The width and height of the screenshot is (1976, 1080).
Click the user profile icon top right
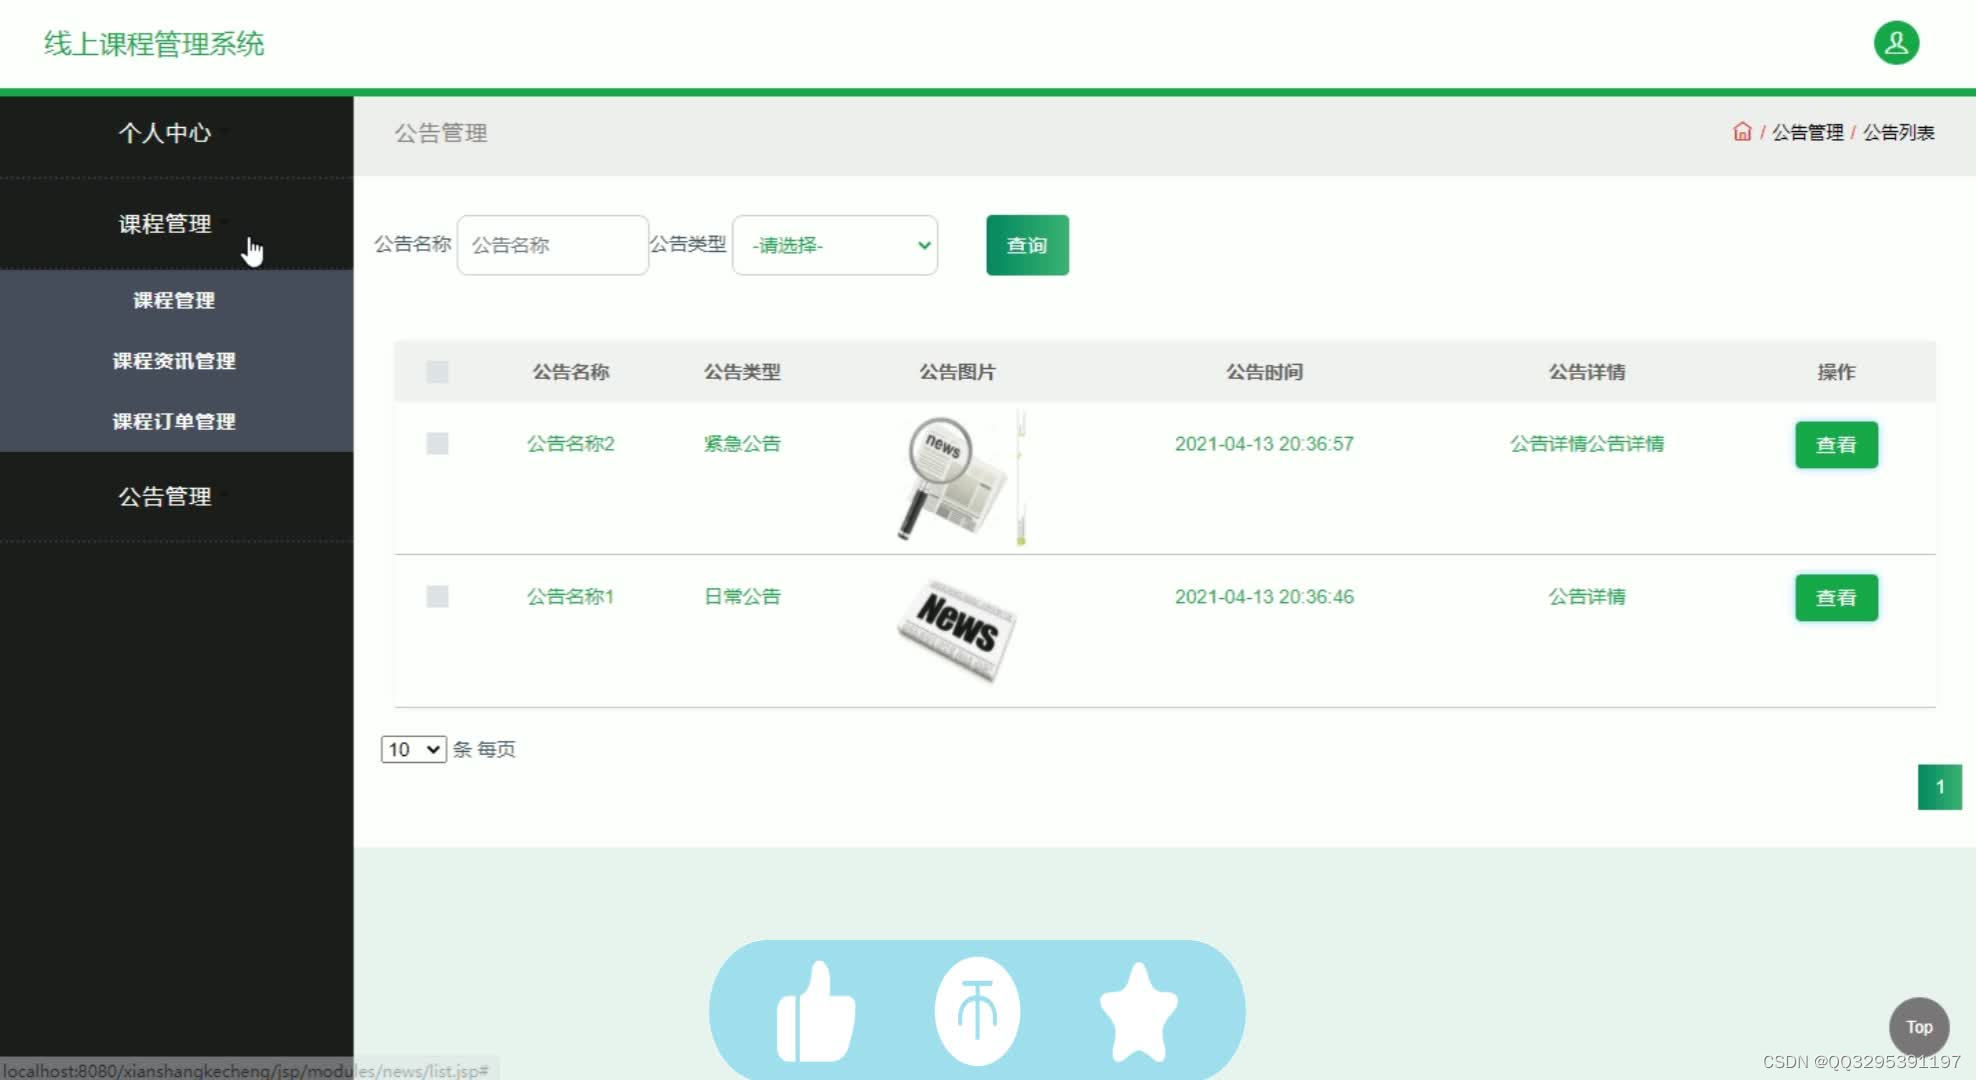point(1895,44)
